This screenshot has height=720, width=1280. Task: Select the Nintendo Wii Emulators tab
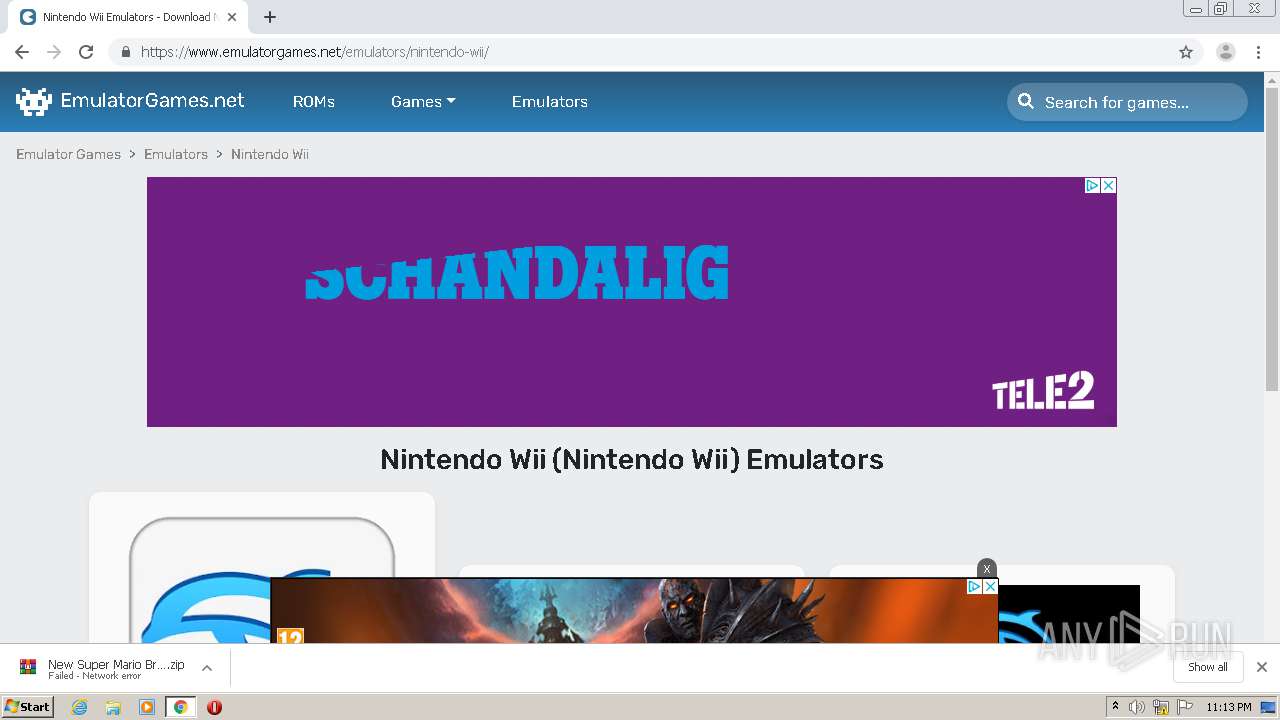click(125, 17)
